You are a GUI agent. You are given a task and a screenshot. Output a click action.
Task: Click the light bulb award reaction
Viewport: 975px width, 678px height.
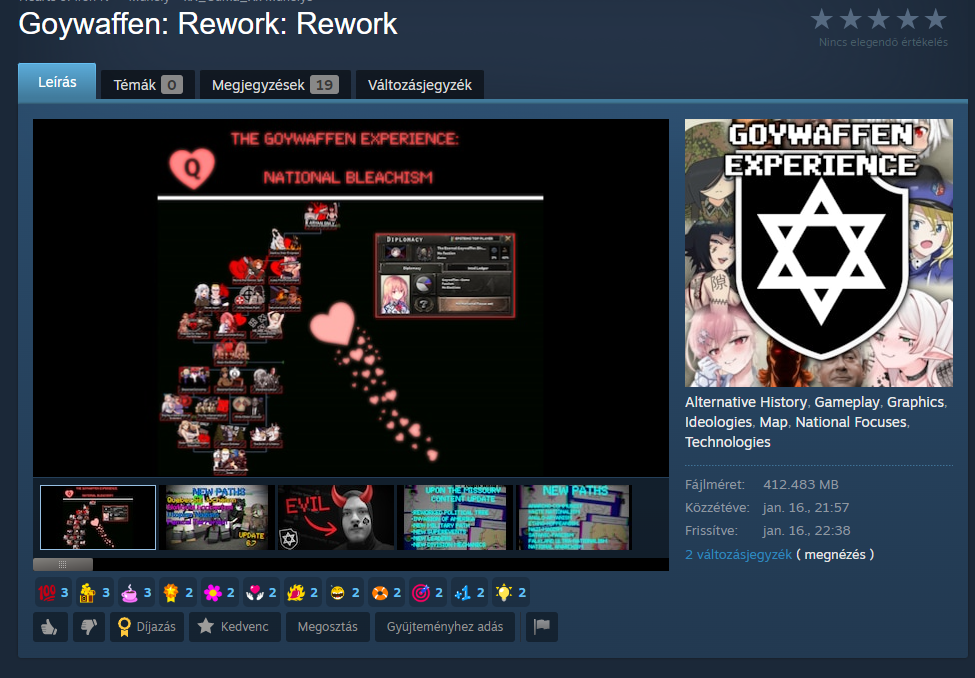504,593
